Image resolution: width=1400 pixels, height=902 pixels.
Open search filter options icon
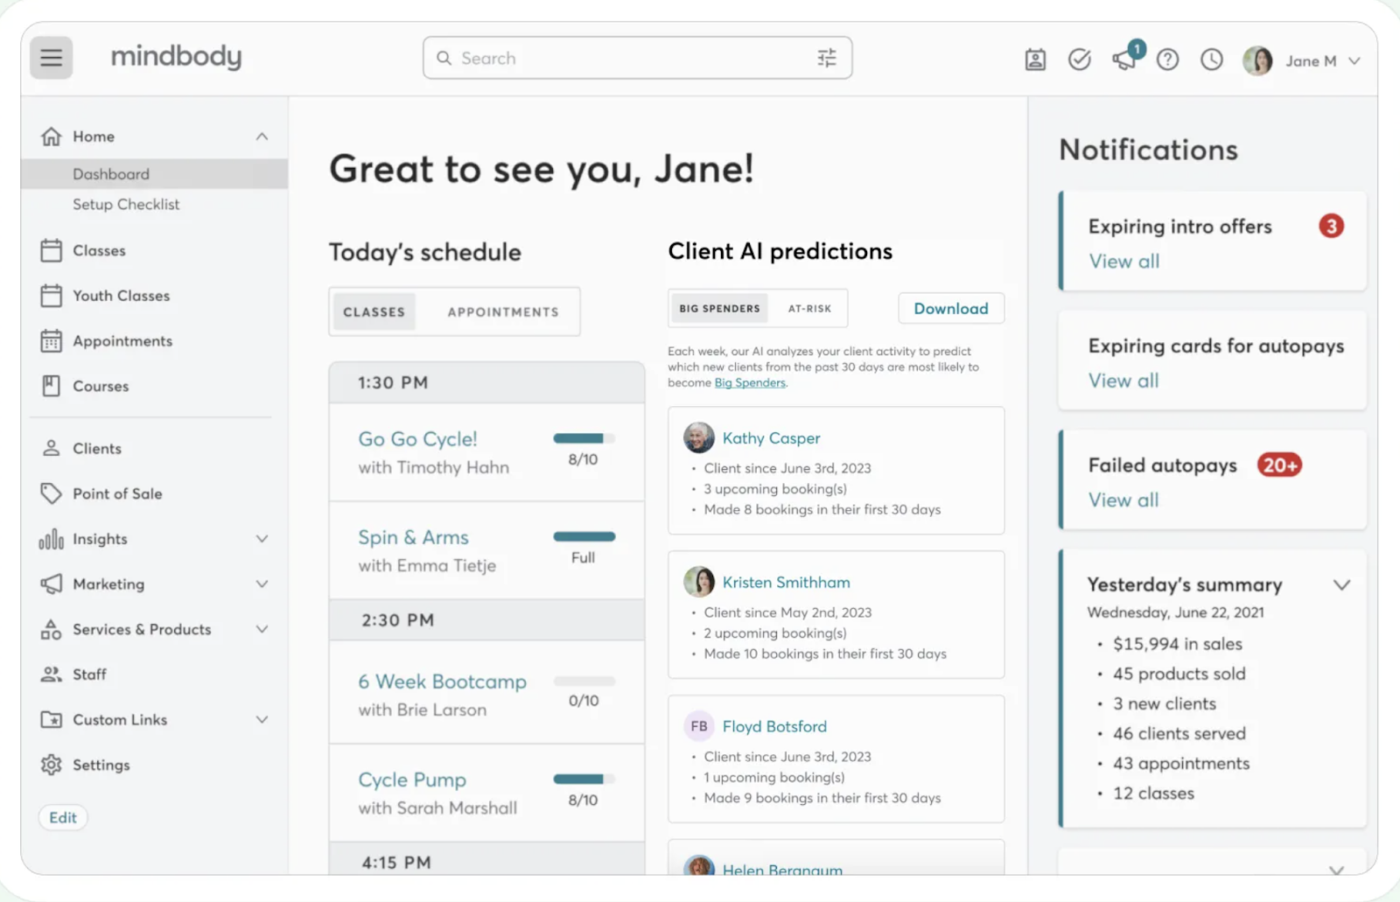[x=827, y=58]
